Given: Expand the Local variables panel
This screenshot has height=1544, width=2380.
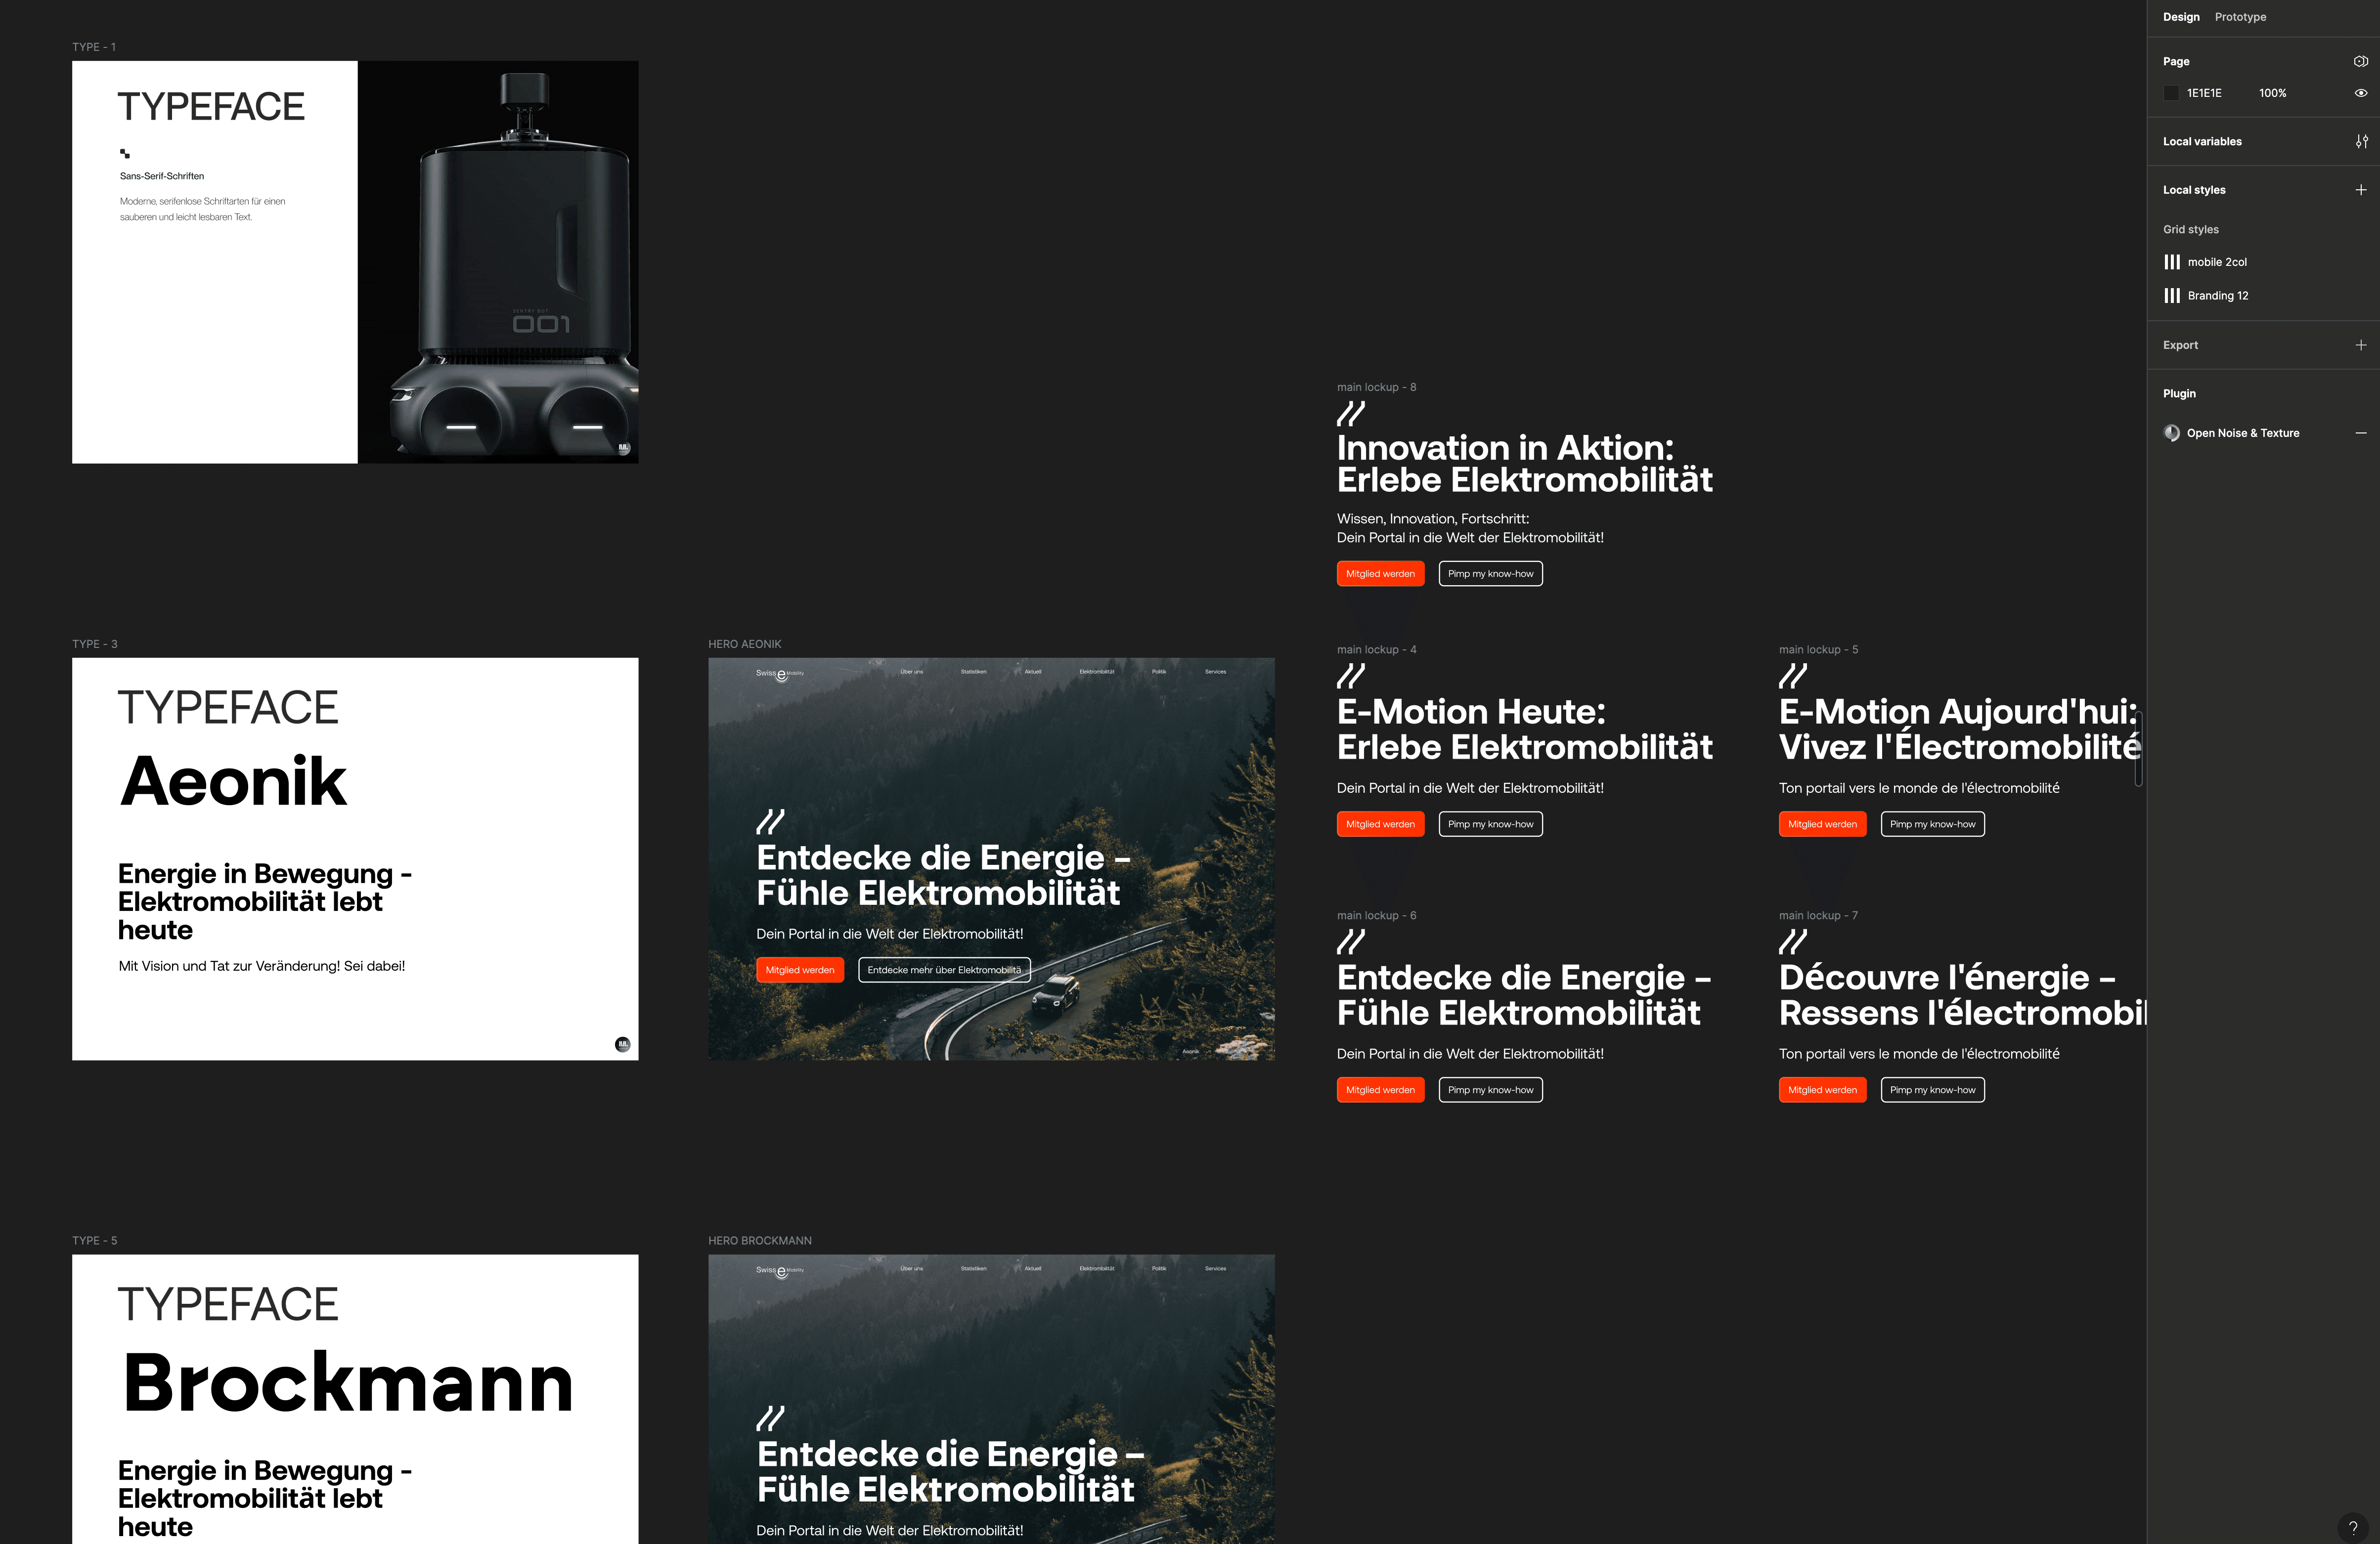Looking at the screenshot, I should (2356, 140).
